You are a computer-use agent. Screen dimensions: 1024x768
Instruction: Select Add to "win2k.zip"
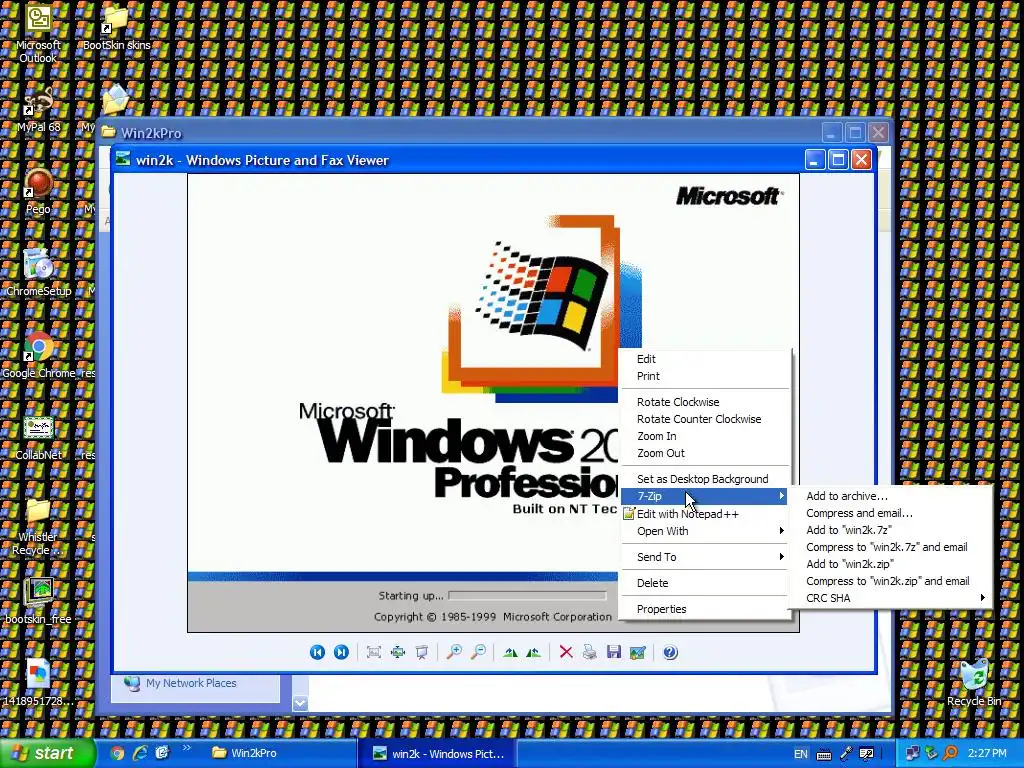[x=890, y=564]
